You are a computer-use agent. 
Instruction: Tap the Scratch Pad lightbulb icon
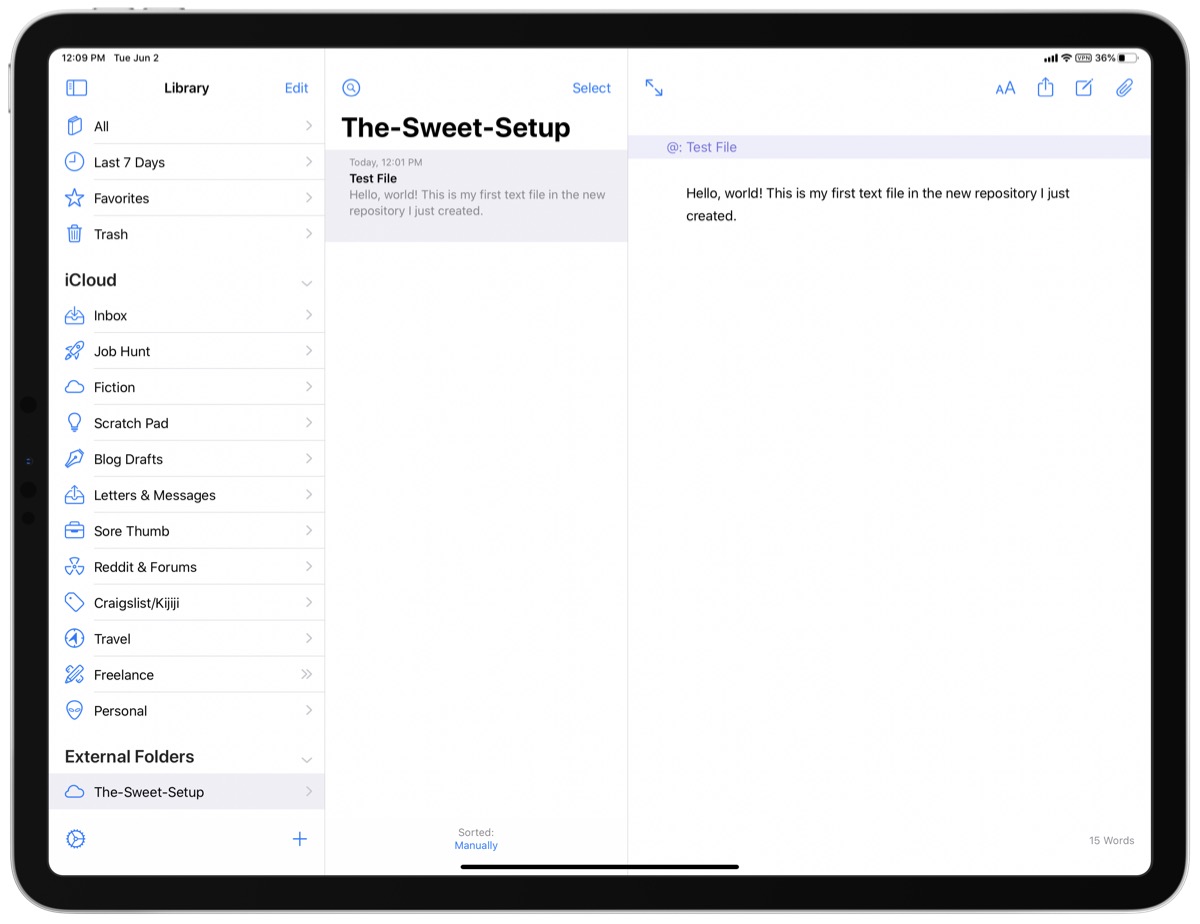click(x=74, y=423)
